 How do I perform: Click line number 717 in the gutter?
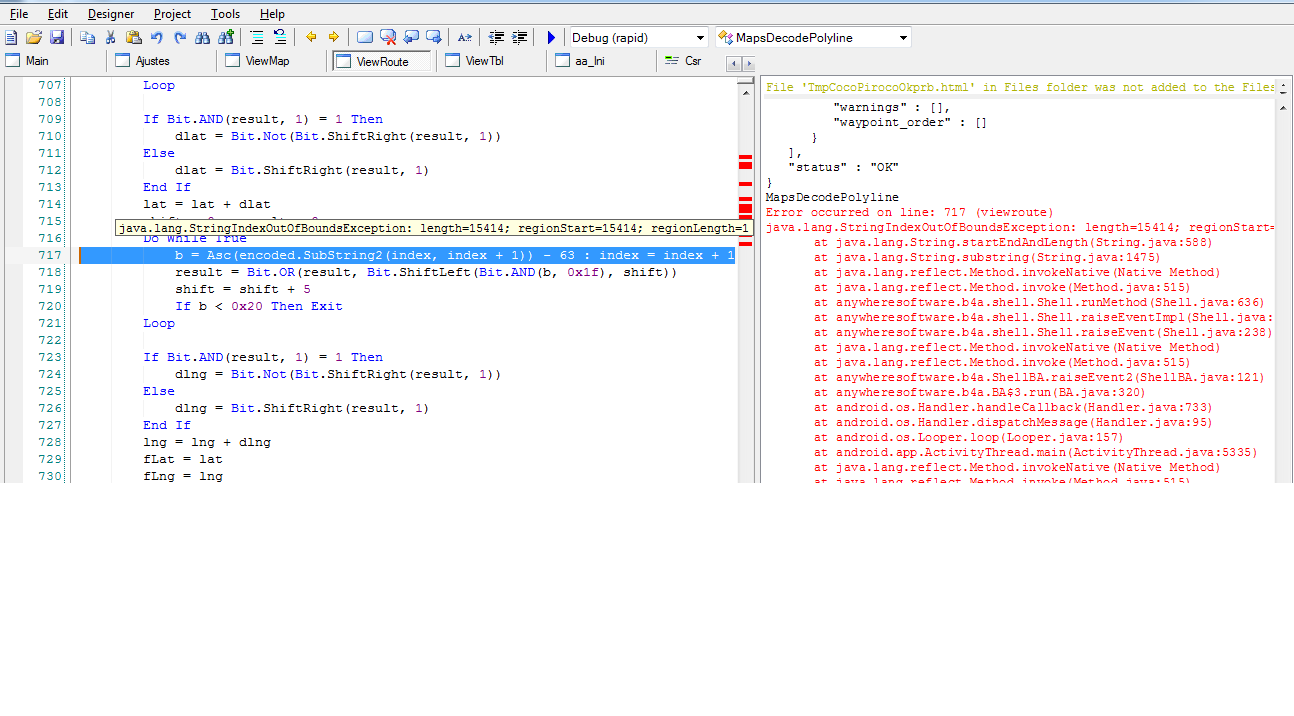pyautogui.click(x=50, y=255)
